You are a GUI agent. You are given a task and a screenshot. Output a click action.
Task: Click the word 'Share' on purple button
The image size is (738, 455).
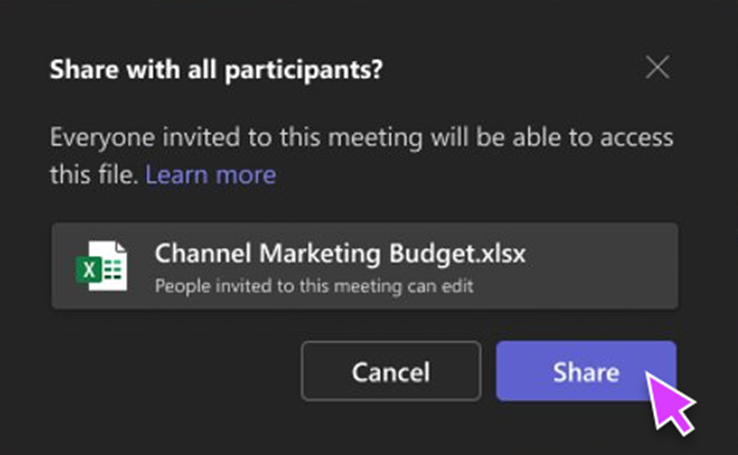[586, 372]
